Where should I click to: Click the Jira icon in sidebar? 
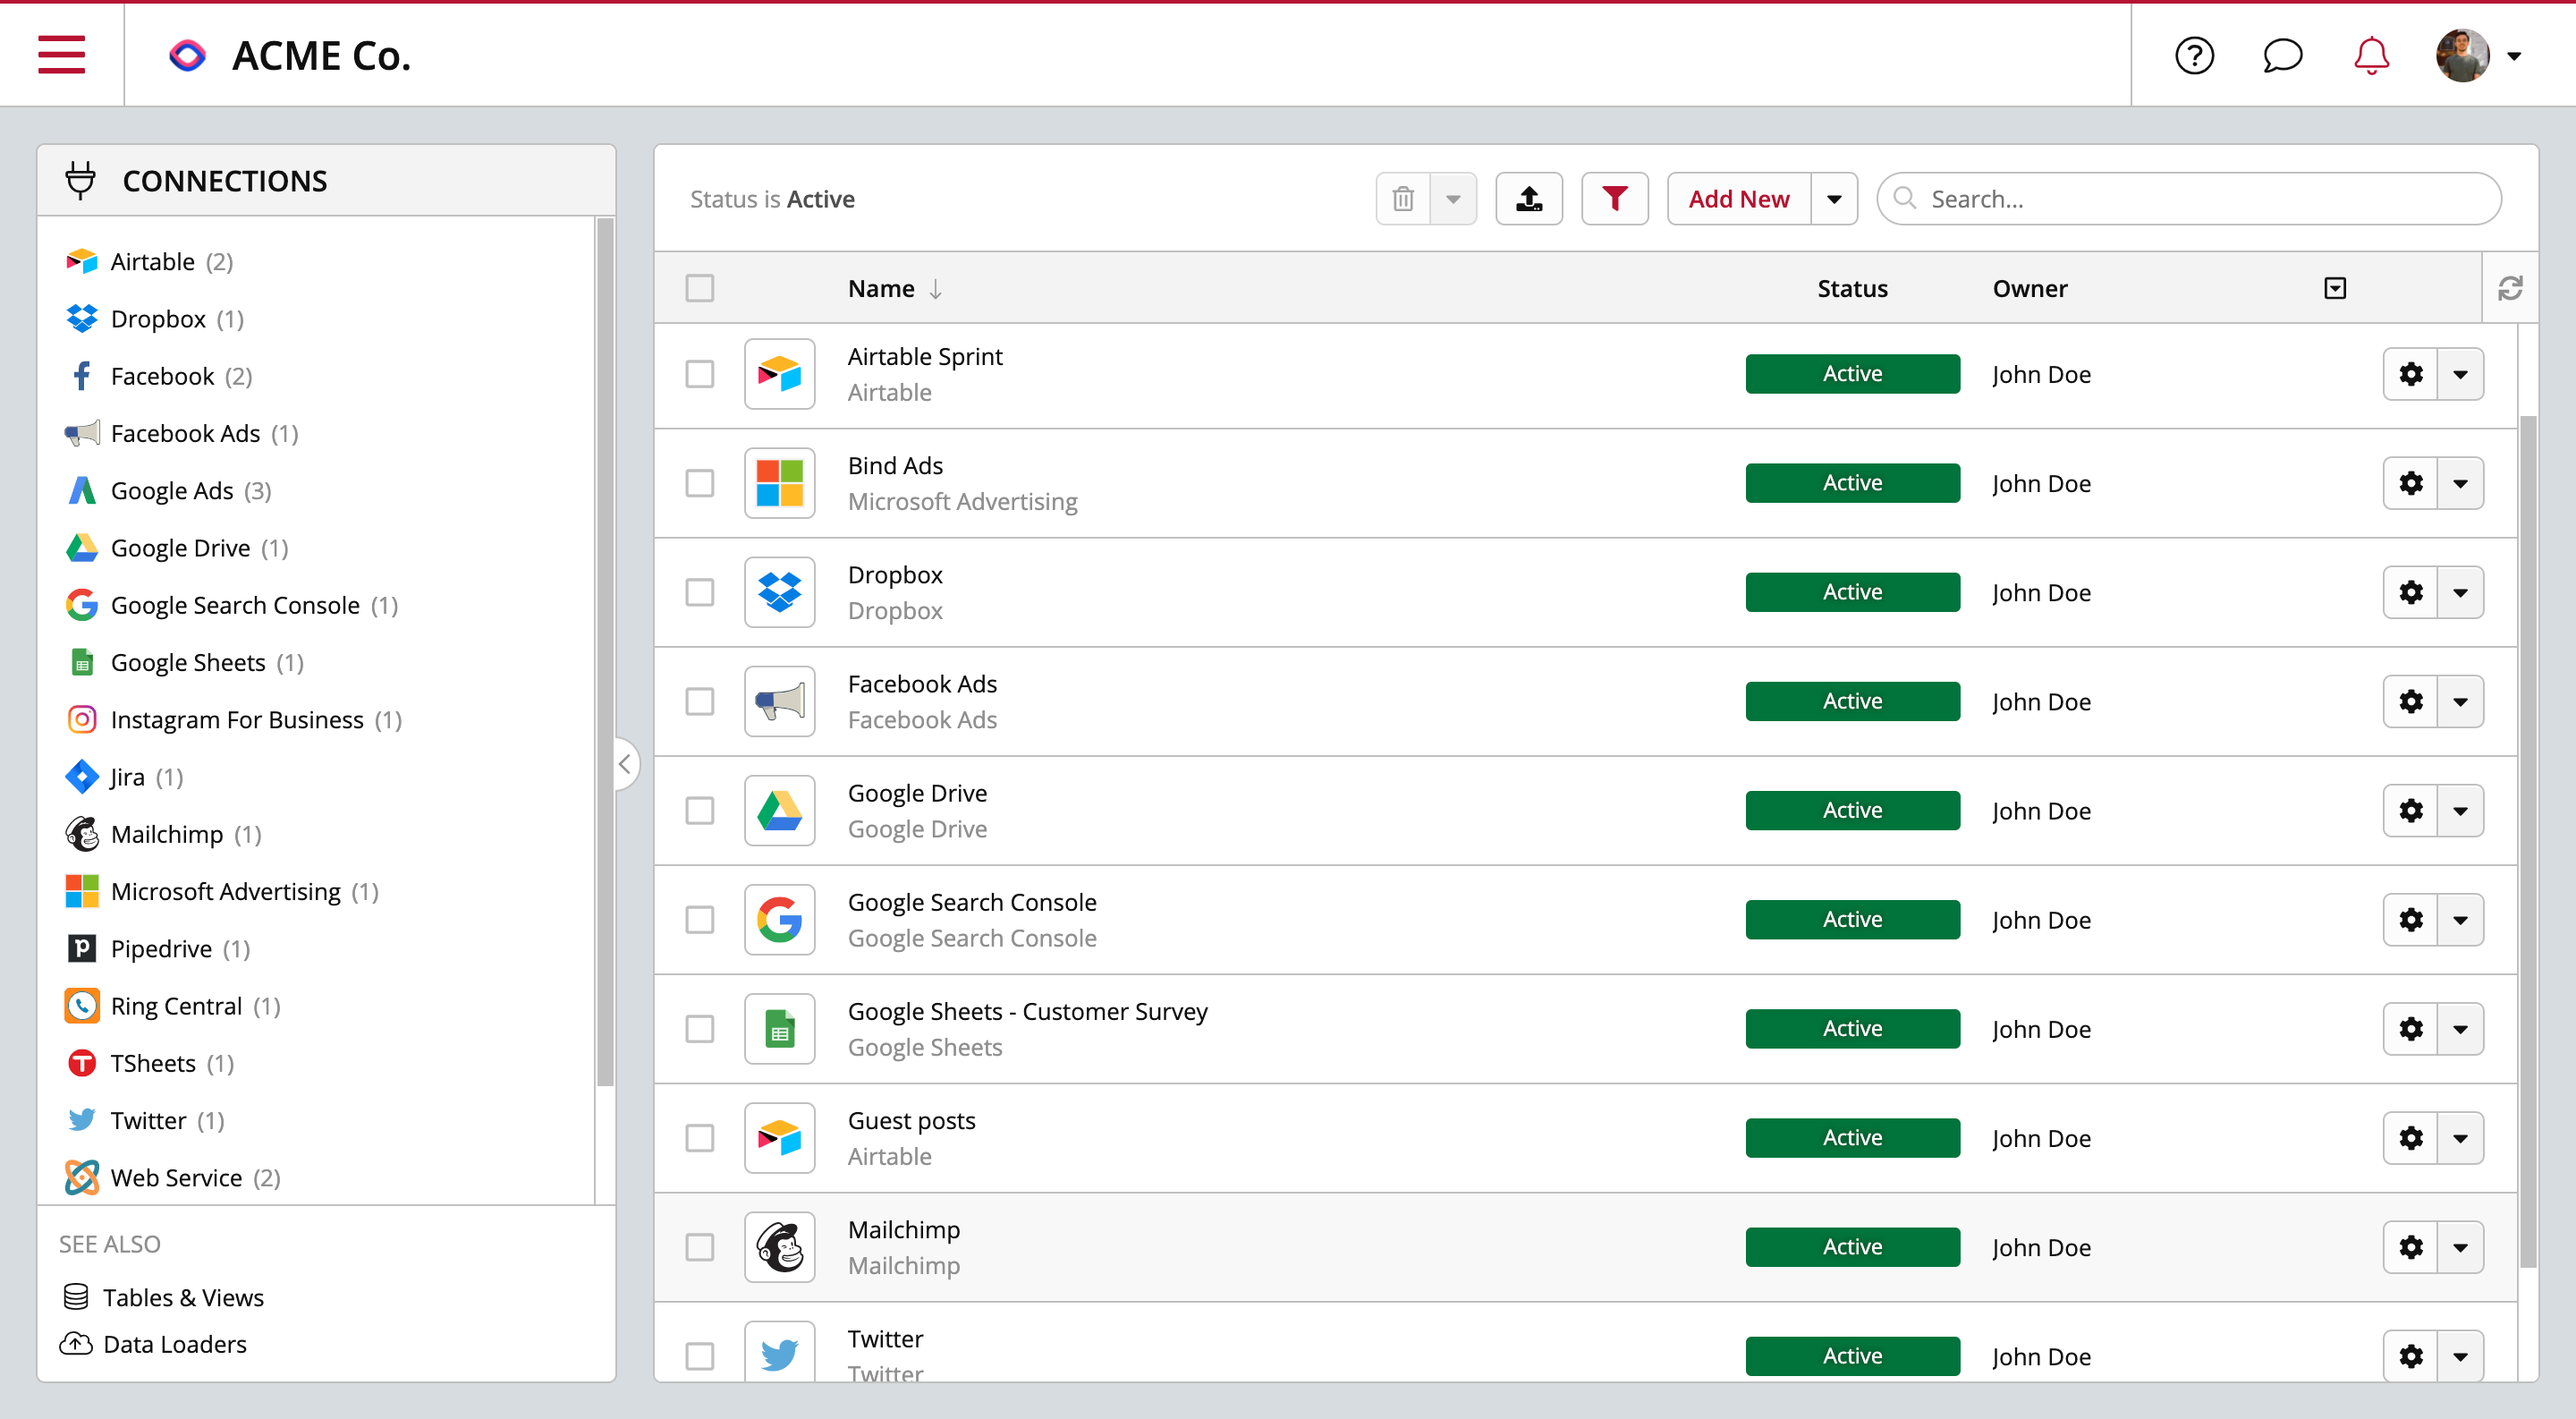(x=80, y=776)
